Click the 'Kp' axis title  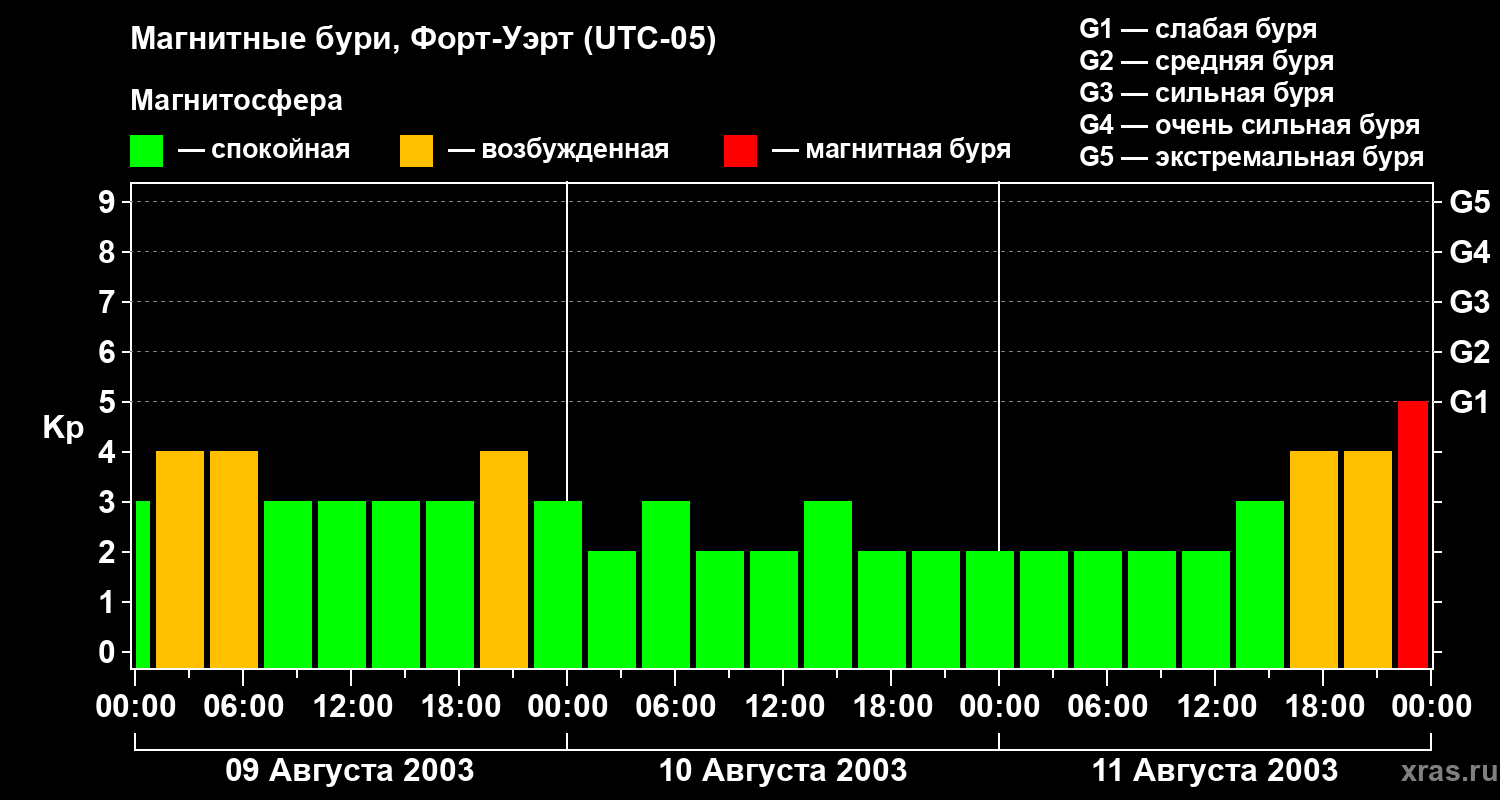(63, 428)
